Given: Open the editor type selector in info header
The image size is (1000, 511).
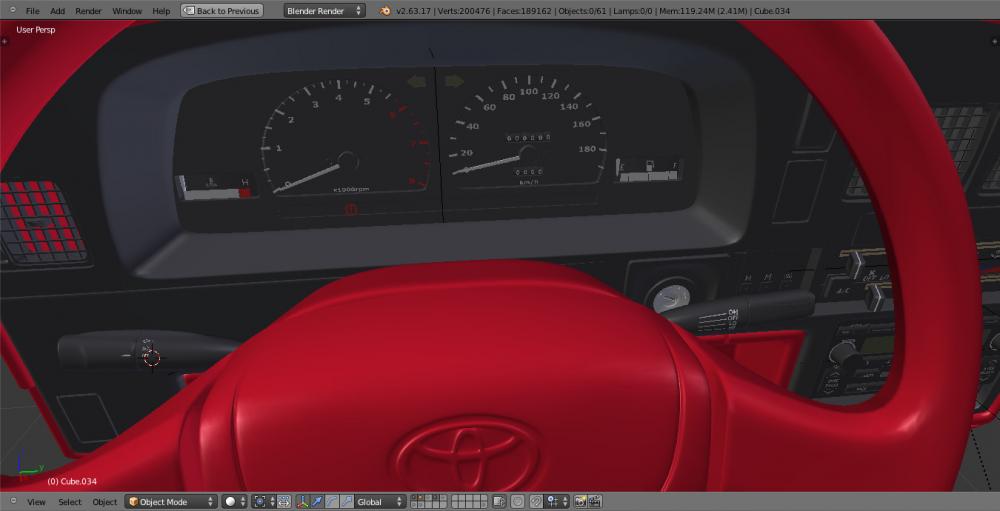Looking at the screenshot, I should (x=13, y=11).
